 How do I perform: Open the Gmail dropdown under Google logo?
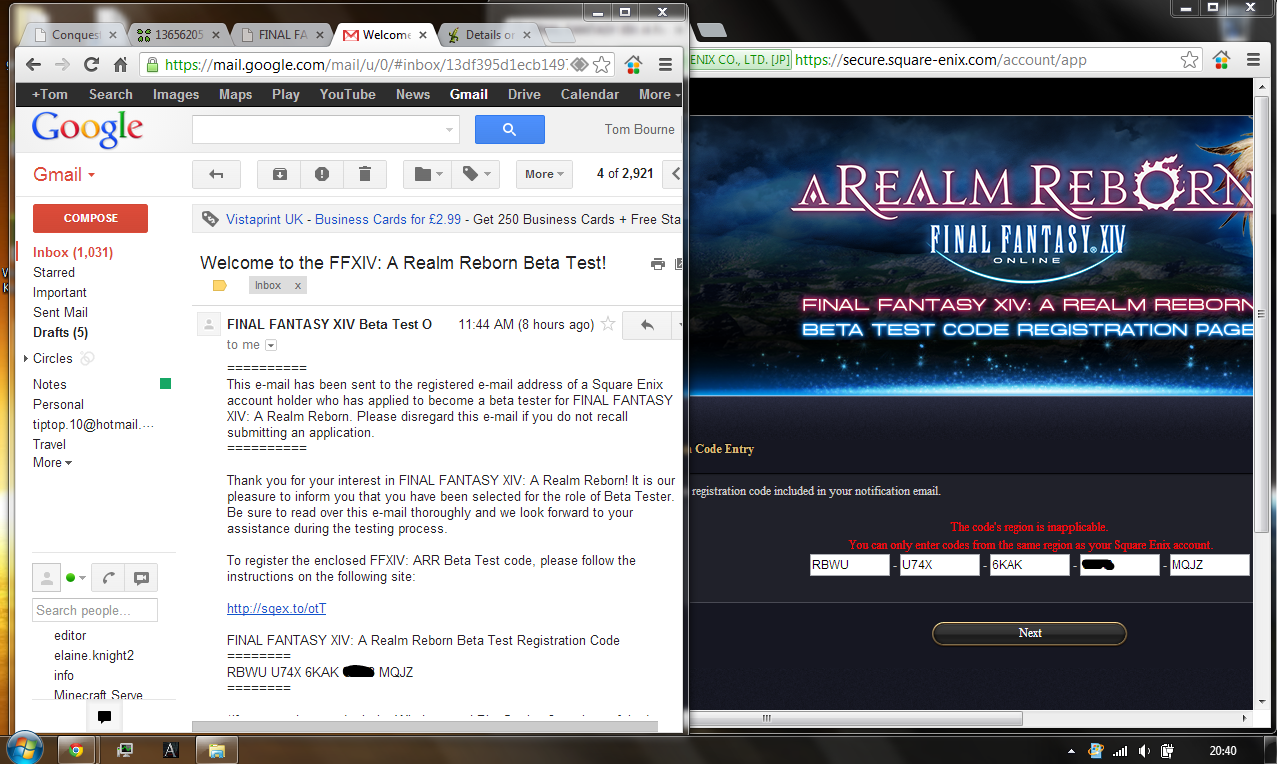tap(64, 175)
